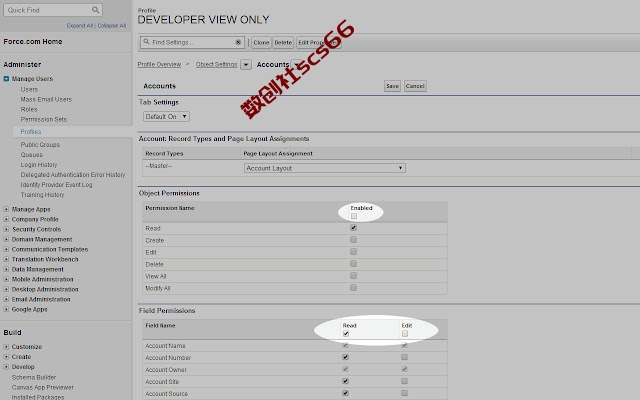Toggle the Enabled select-all checkbox
The image size is (640, 400).
(x=354, y=216)
